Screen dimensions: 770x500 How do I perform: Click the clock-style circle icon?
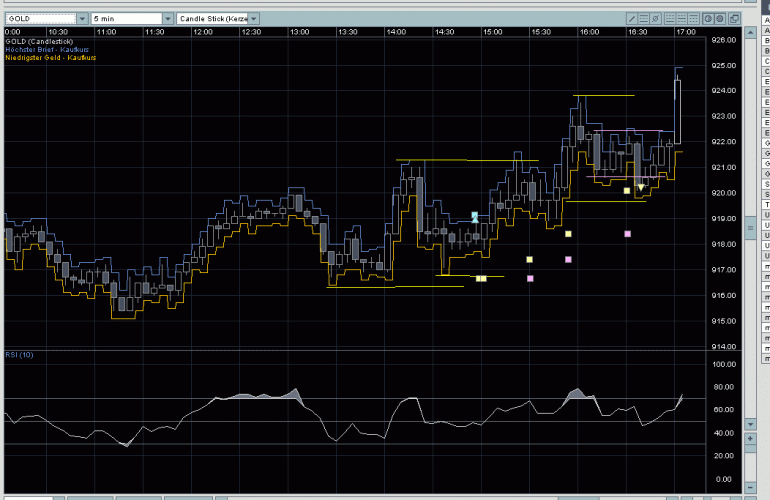(707, 19)
